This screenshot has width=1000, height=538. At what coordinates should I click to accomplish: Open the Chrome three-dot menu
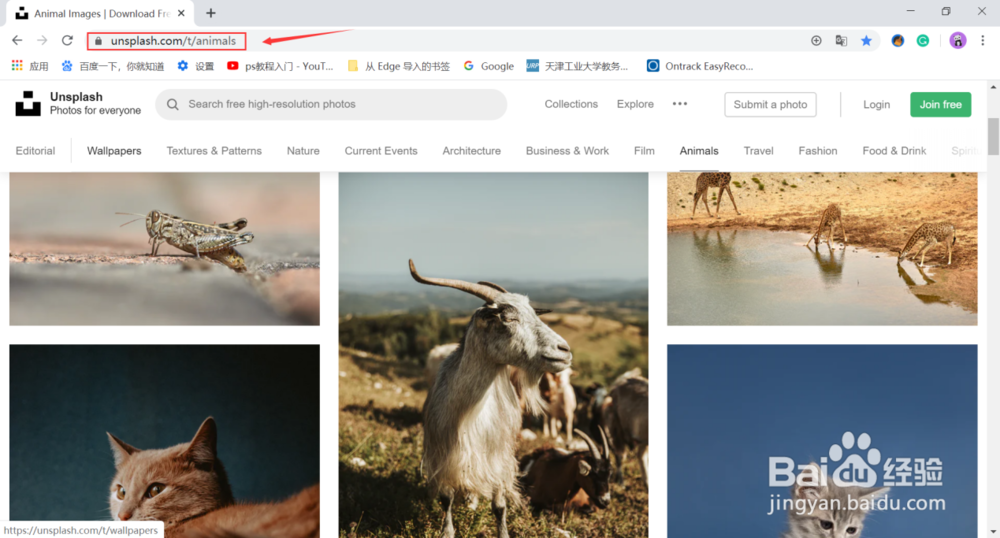click(983, 41)
